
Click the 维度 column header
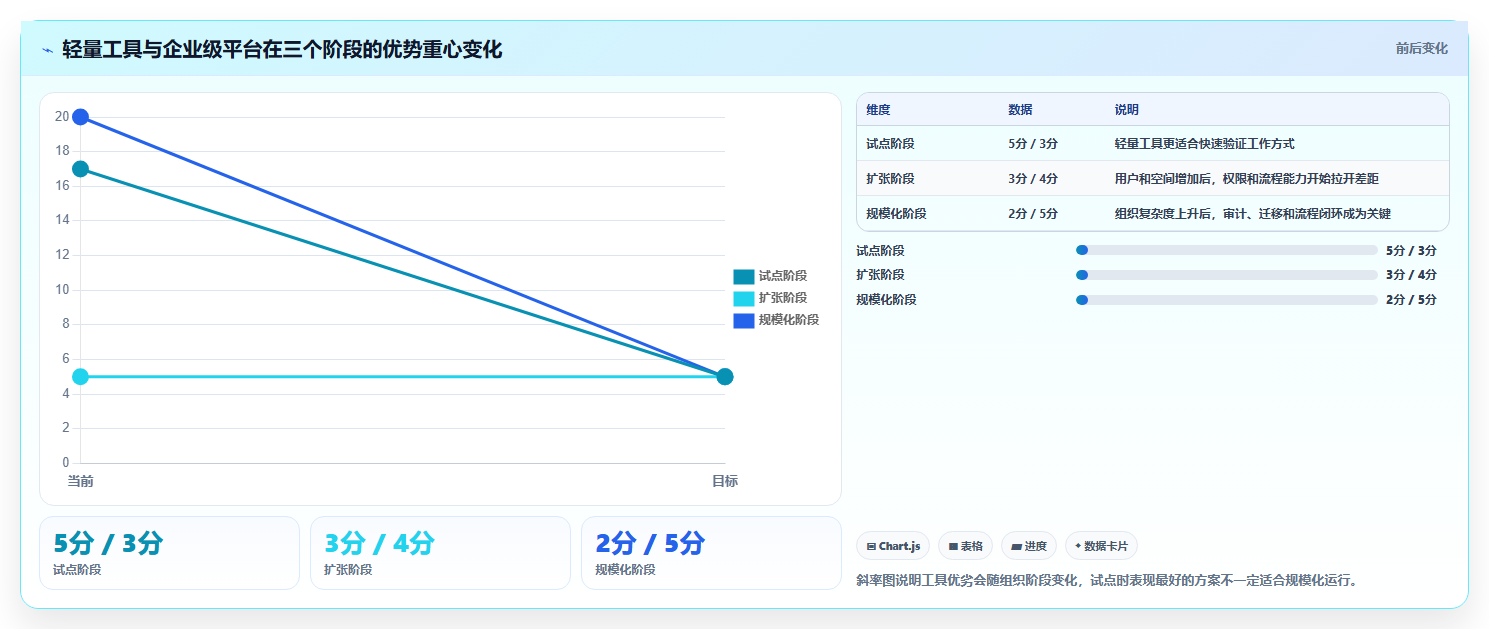pos(878,110)
